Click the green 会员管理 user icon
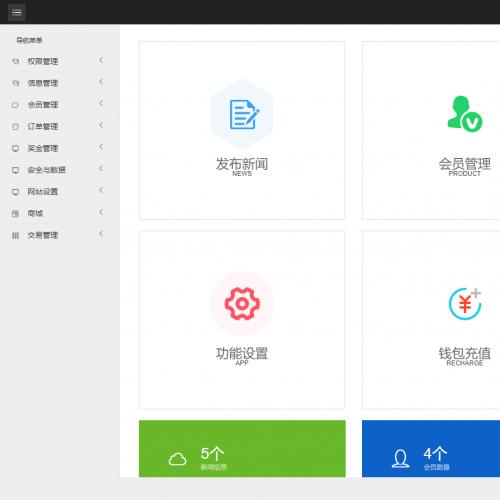The image size is (500, 500). [465, 114]
